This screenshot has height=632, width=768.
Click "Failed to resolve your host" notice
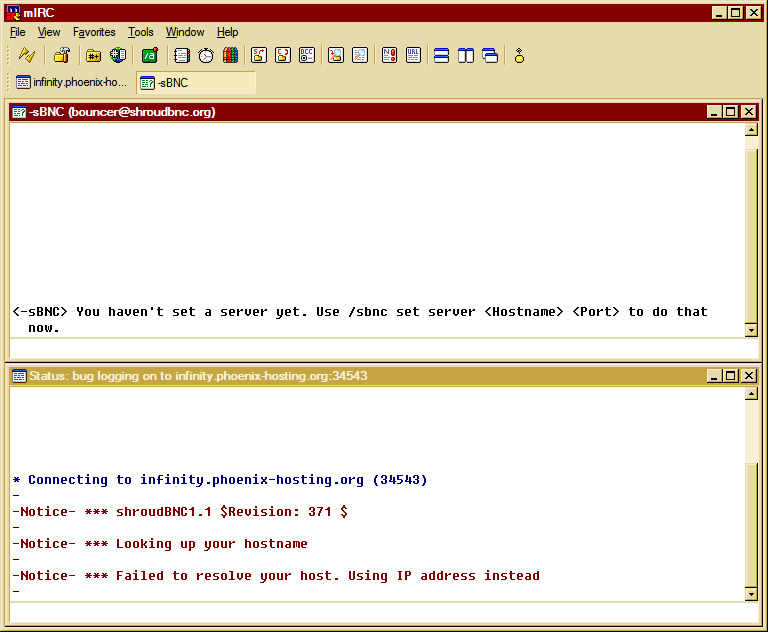(276, 576)
